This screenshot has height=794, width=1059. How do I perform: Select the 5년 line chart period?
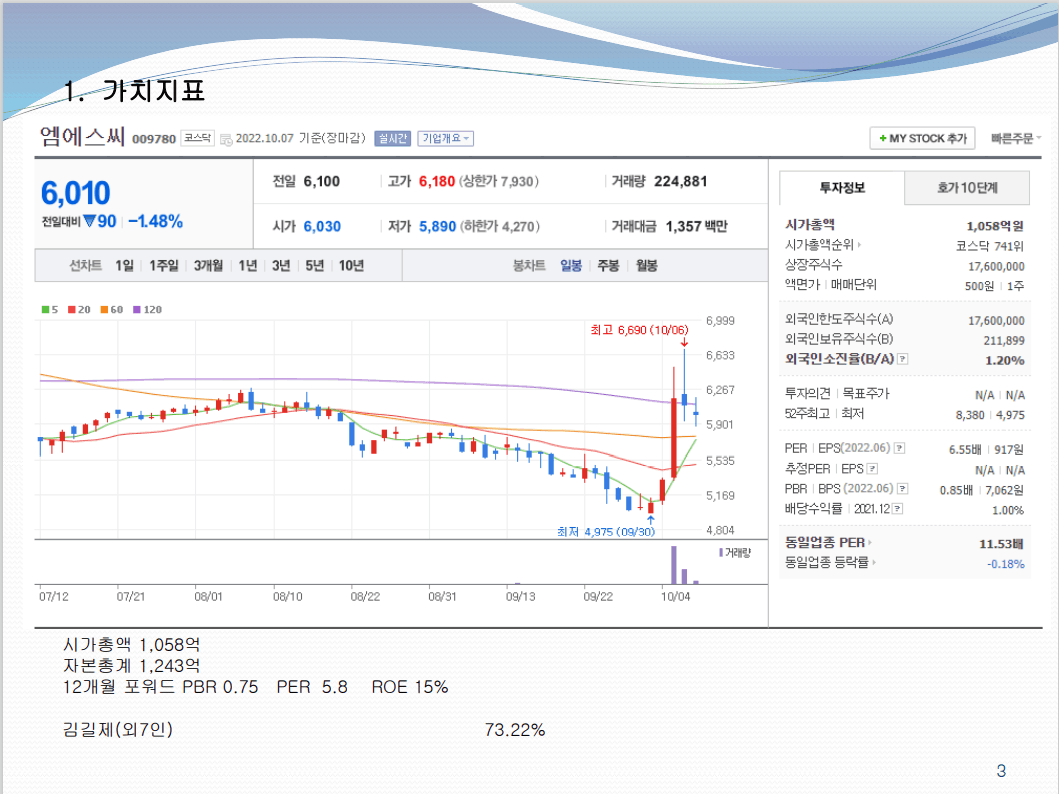pyautogui.click(x=315, y=266)
